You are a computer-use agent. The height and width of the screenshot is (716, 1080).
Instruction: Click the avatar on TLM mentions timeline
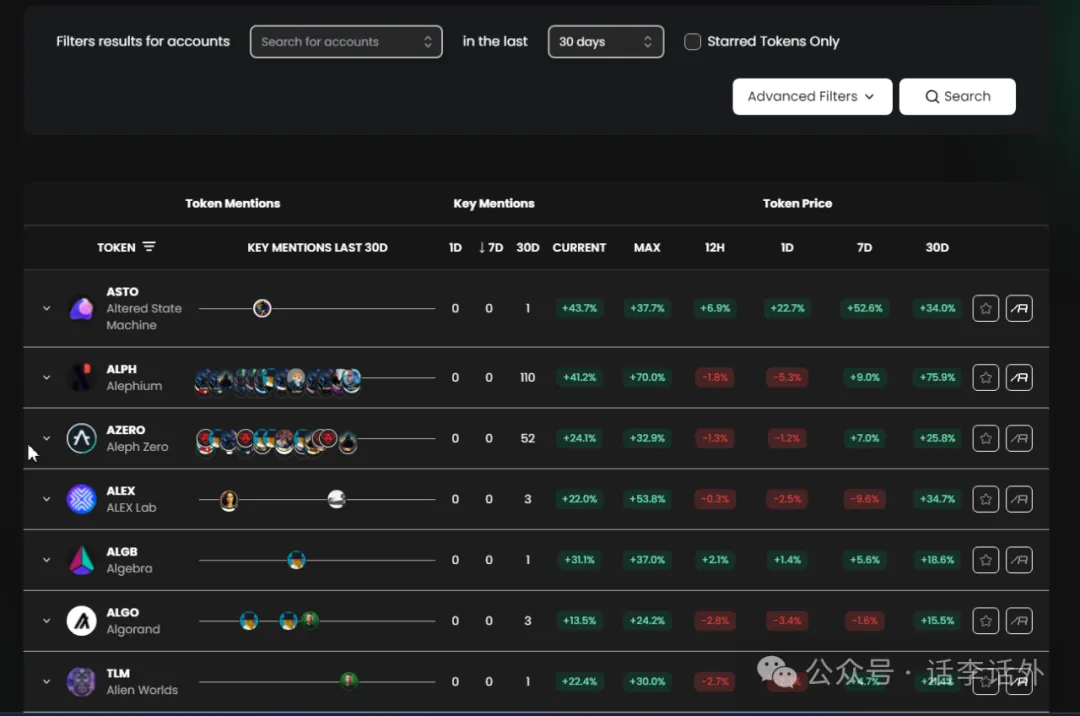pyautogui.click(x=349, y=682)
